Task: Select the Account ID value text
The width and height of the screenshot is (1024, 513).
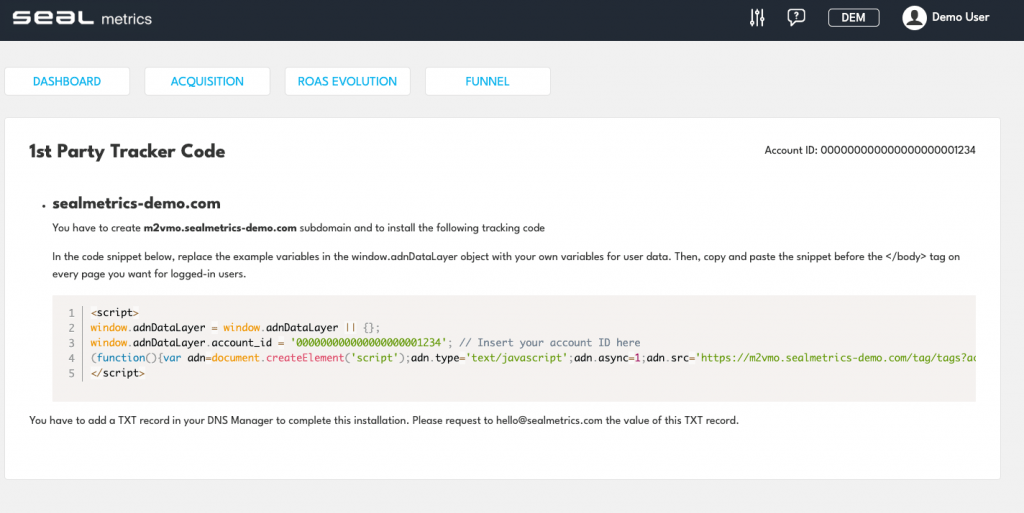Action: point(898,150)
